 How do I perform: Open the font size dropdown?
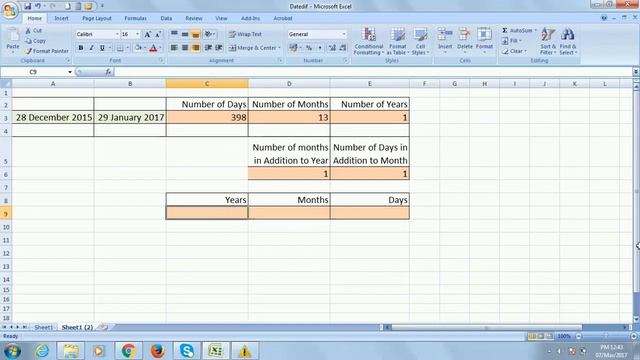click(x=138, y=34)
